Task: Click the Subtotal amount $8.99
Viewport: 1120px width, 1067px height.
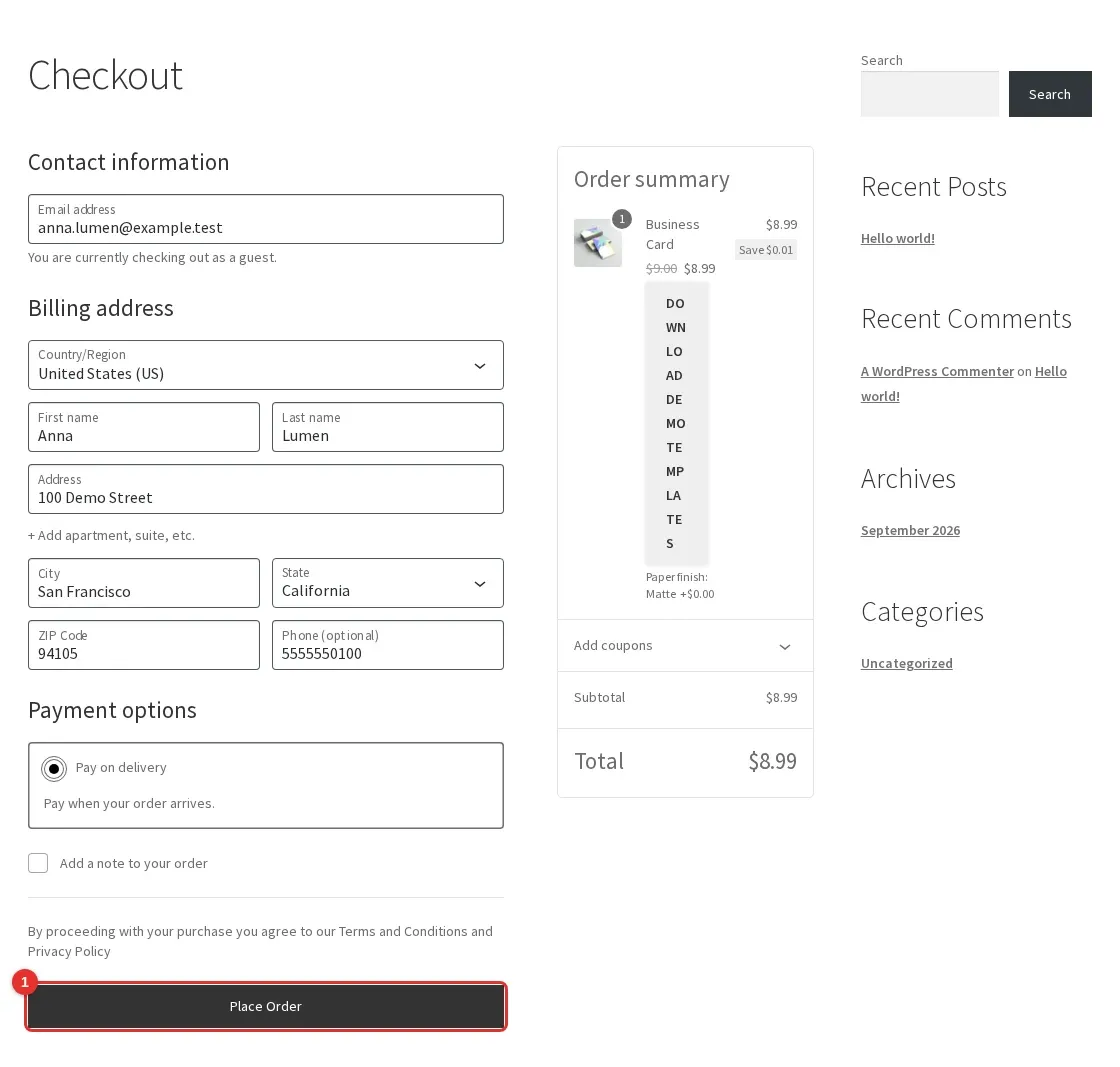Action: (781, 698)
